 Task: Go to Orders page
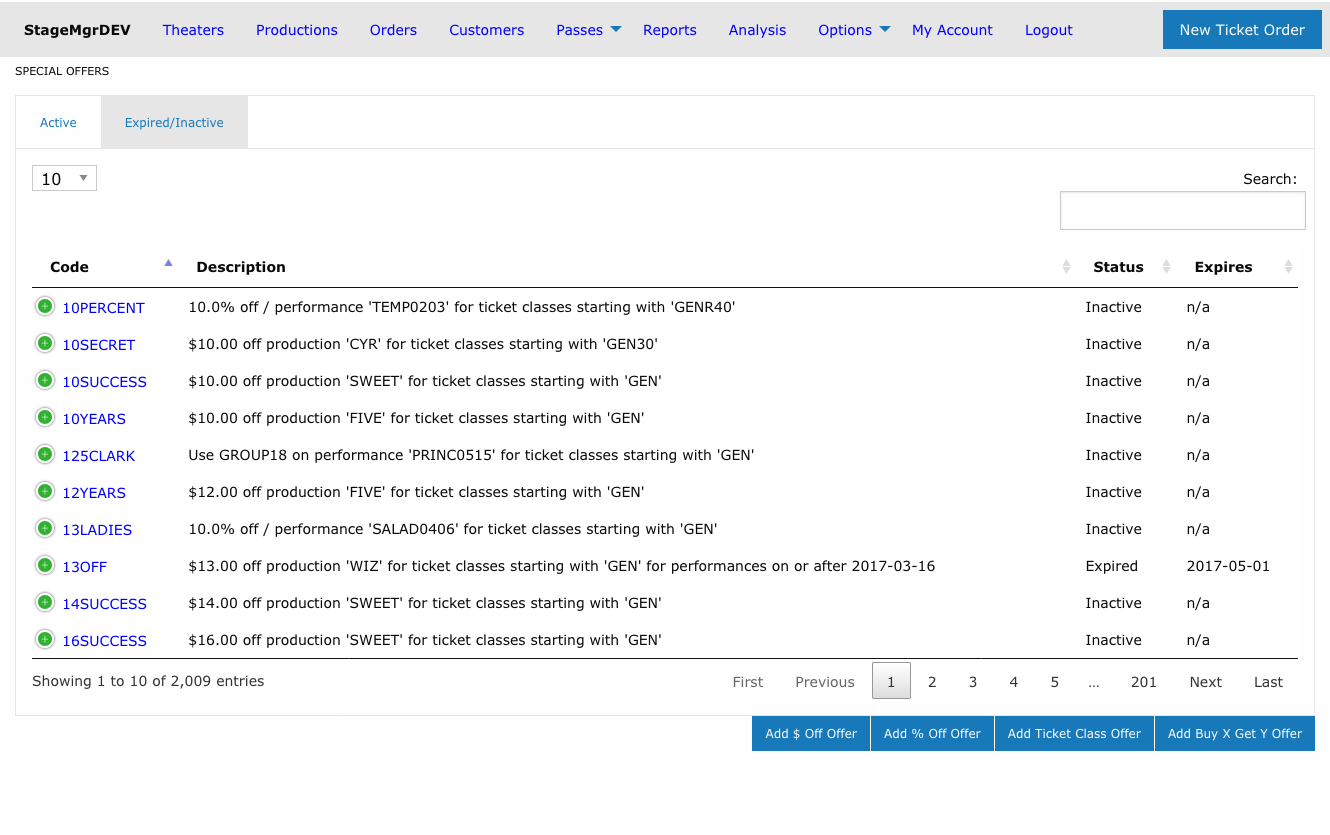click(x=393, y=30)
